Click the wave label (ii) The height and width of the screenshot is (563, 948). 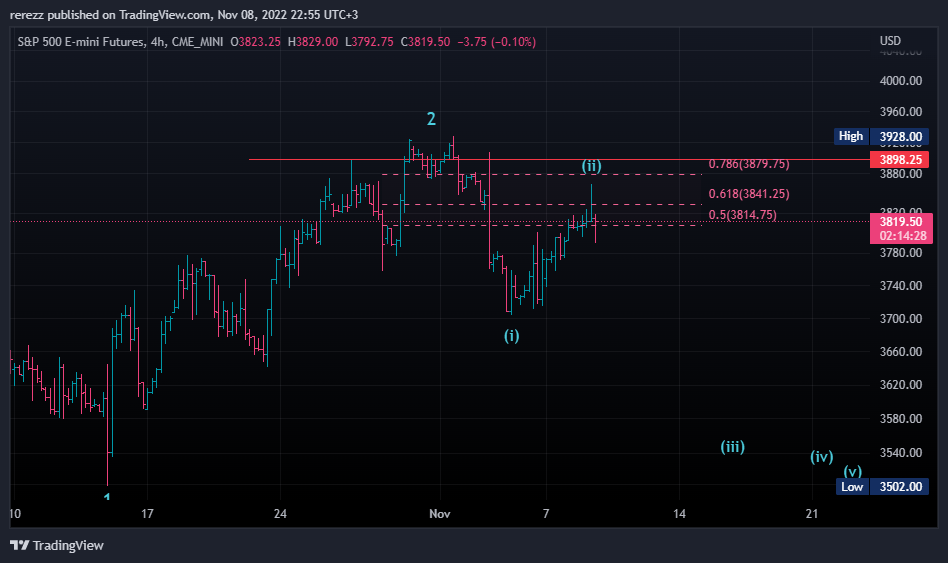click(x=591, y=166)
